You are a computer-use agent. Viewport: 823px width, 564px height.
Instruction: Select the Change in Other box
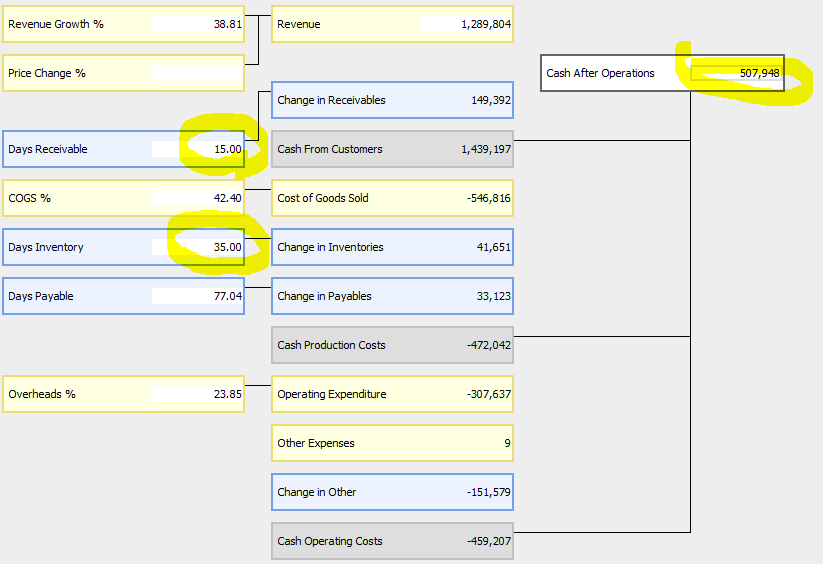[392, 492]
